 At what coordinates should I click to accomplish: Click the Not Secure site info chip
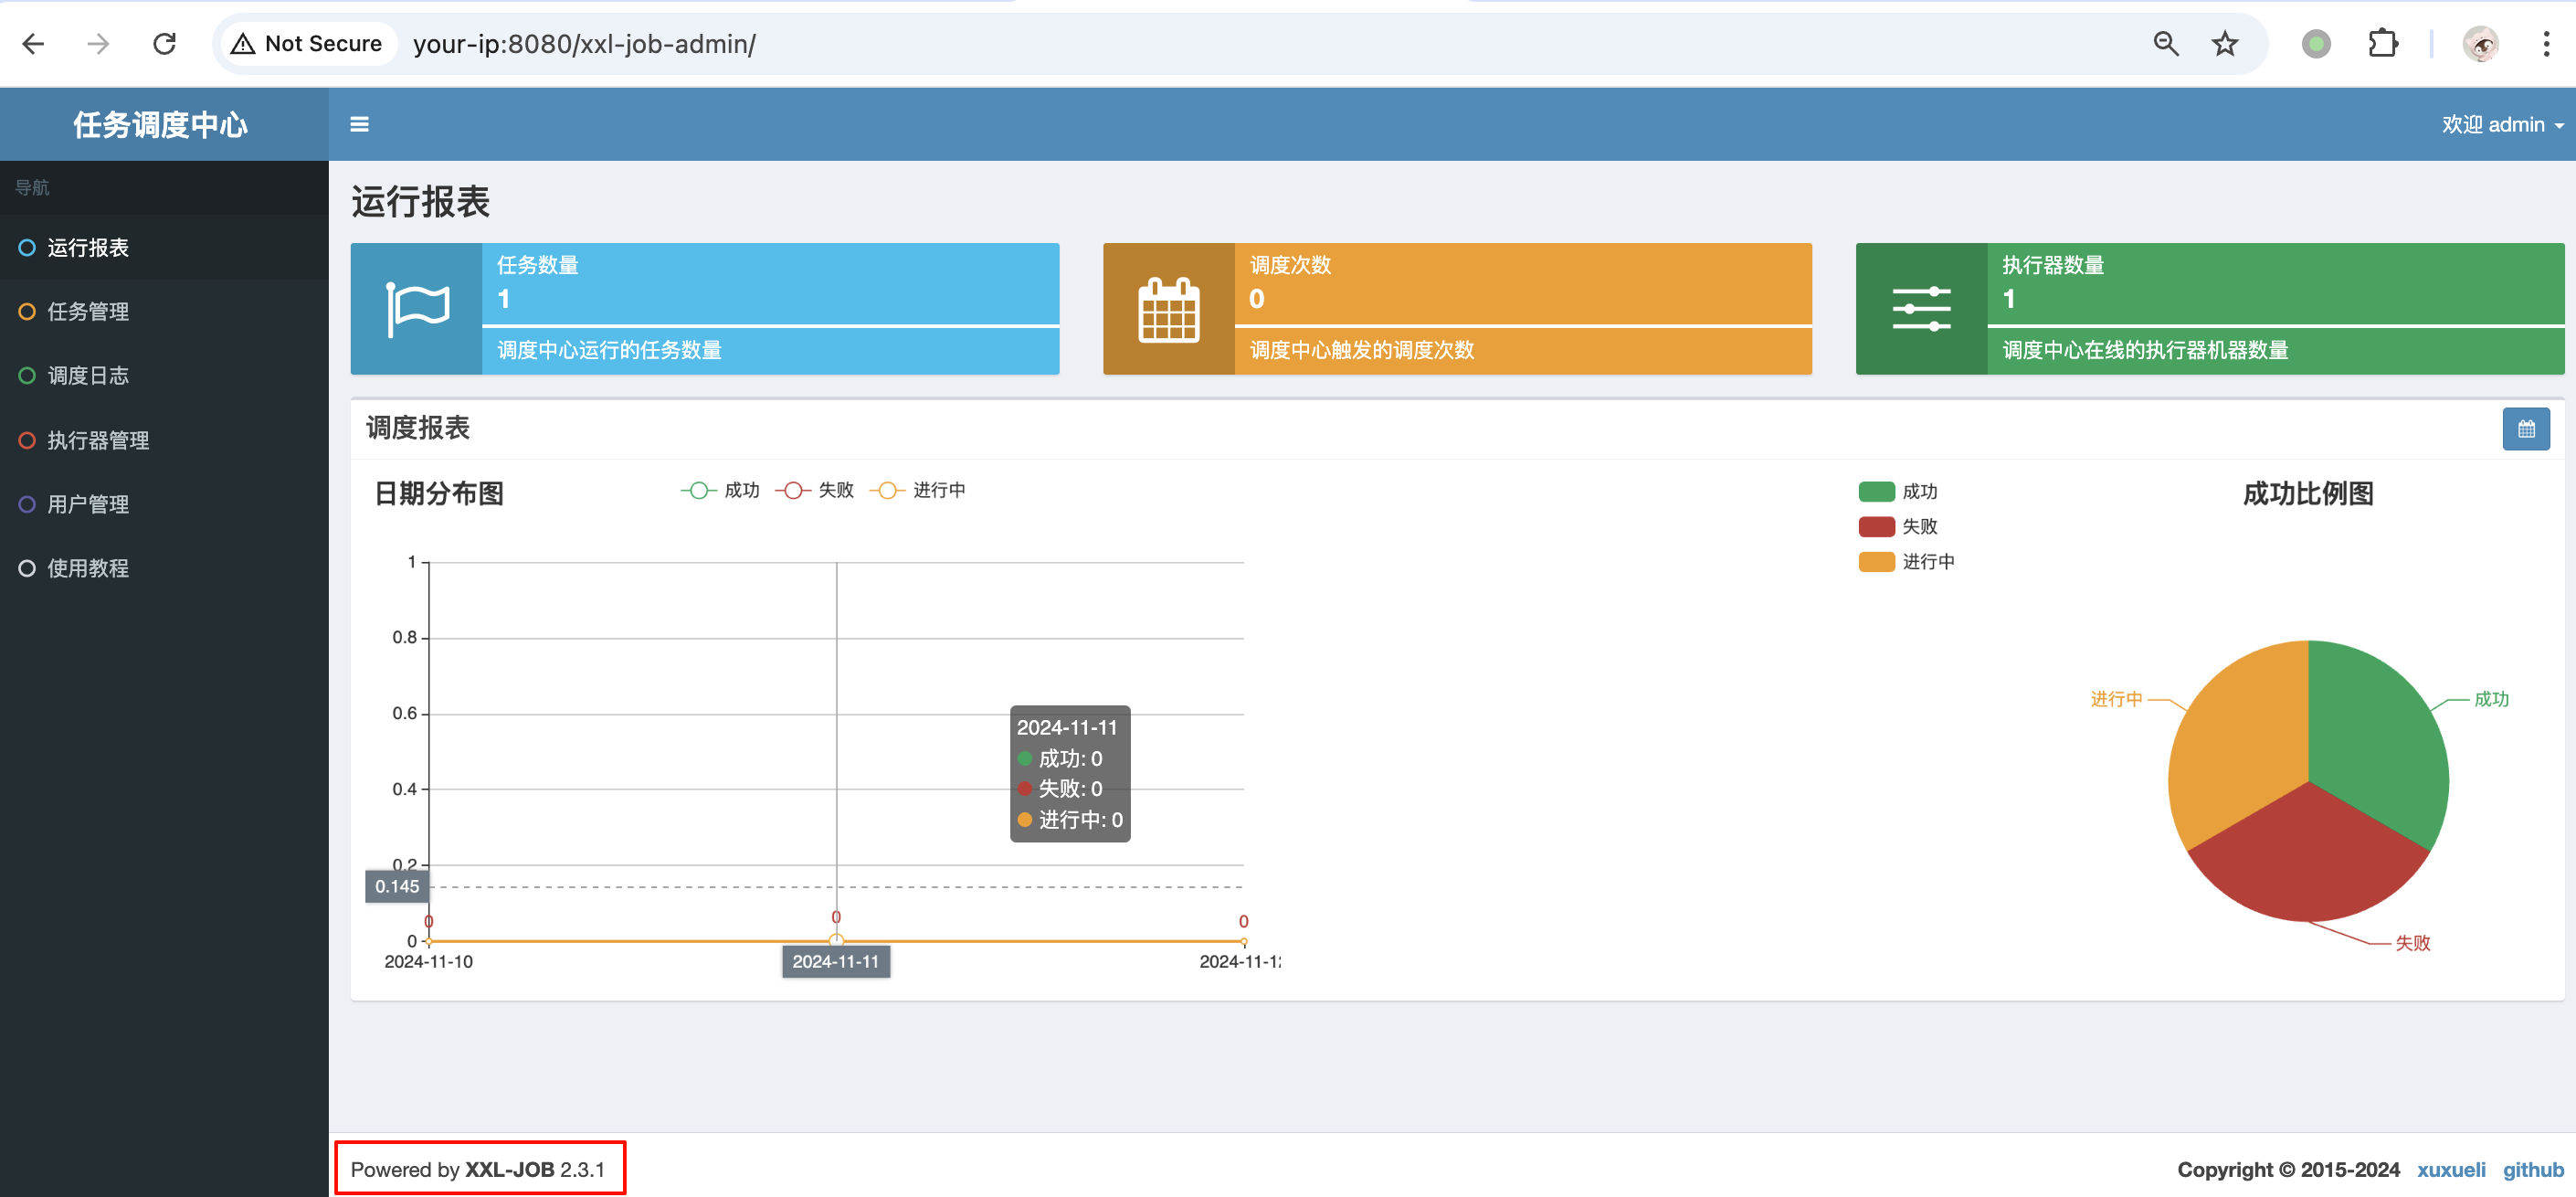pos(307,44)
